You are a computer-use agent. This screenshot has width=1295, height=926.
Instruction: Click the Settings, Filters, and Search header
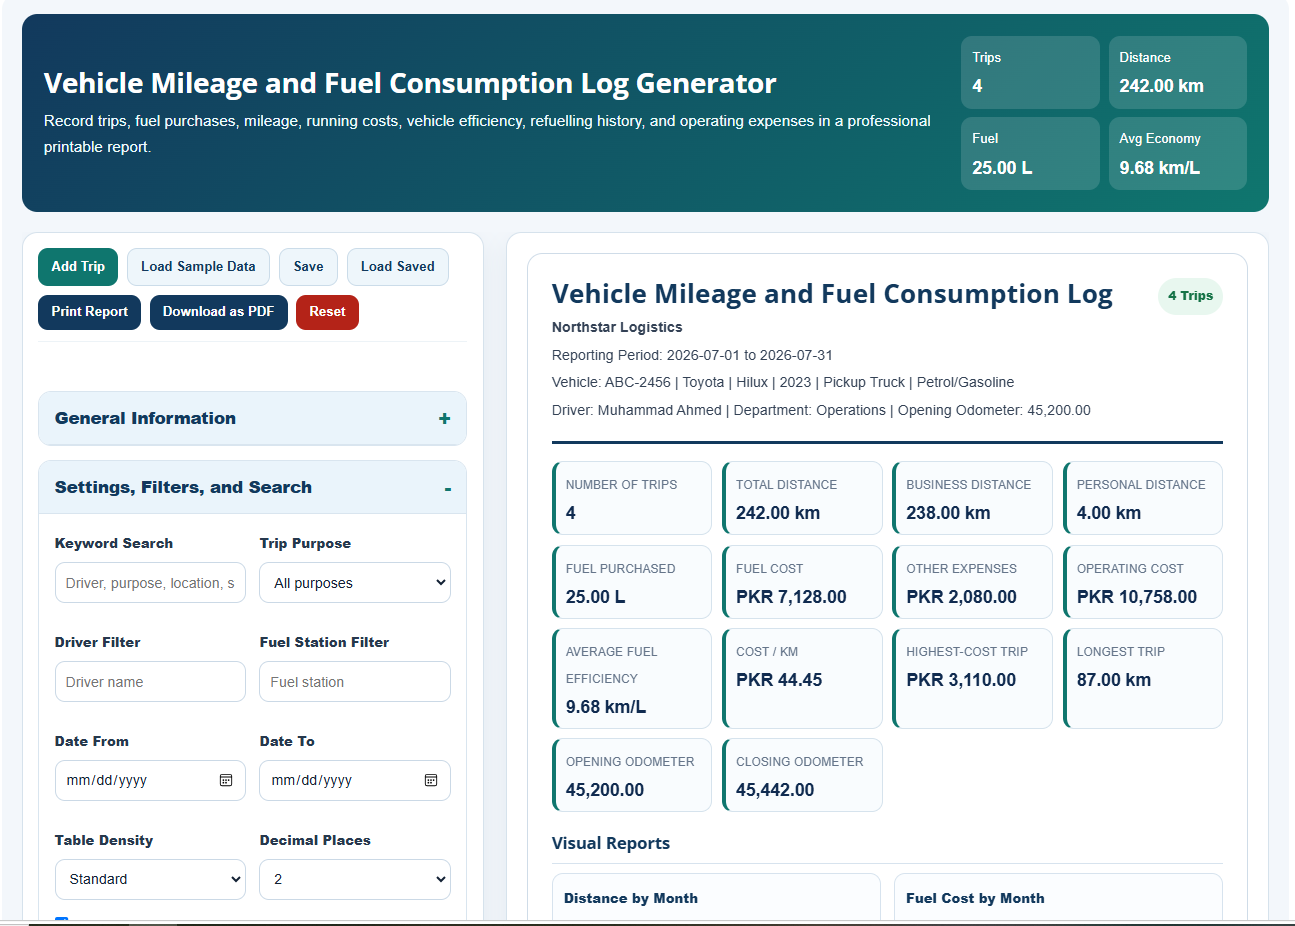point(252,488)
